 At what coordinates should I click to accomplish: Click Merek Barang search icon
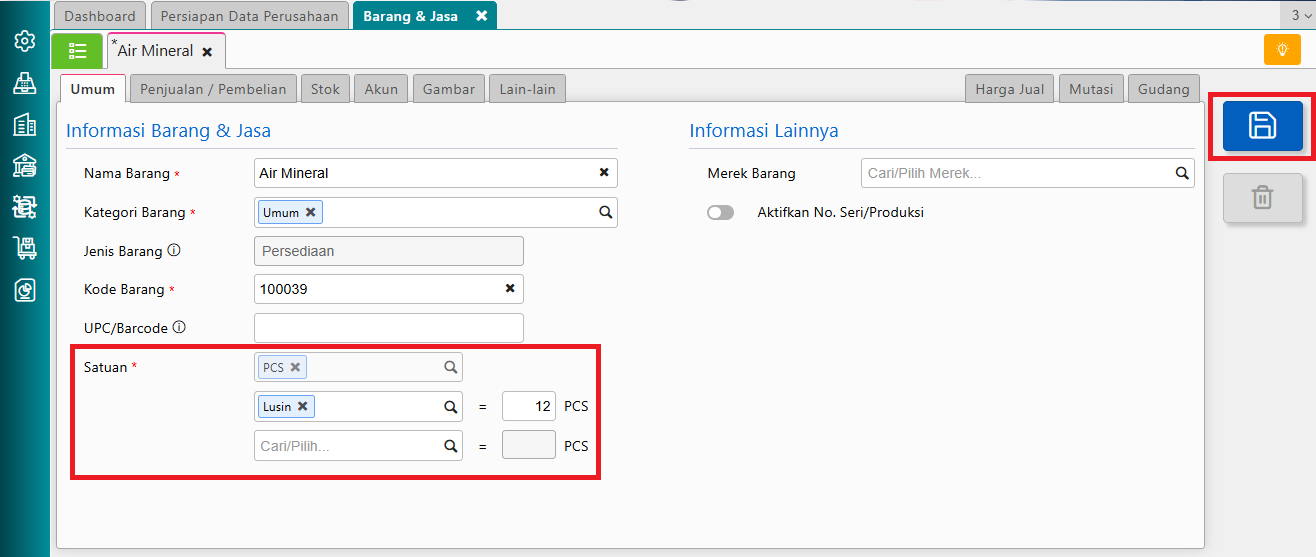tap(1182, 173)
